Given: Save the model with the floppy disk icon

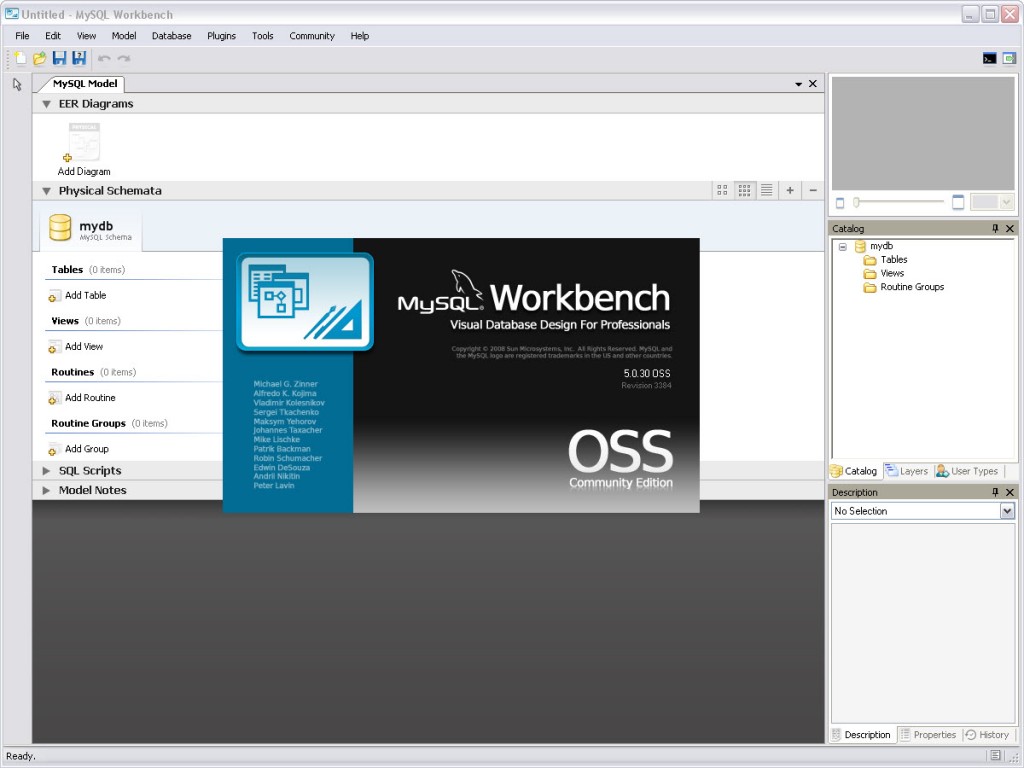Looking at the screenshot, I should [59, 58].
